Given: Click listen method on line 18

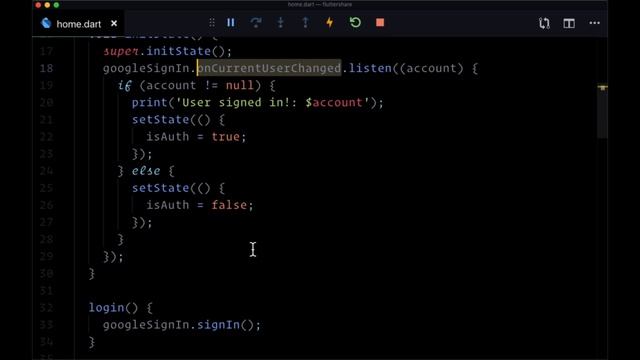Looking at the screenshot, I should coord(370,68).
